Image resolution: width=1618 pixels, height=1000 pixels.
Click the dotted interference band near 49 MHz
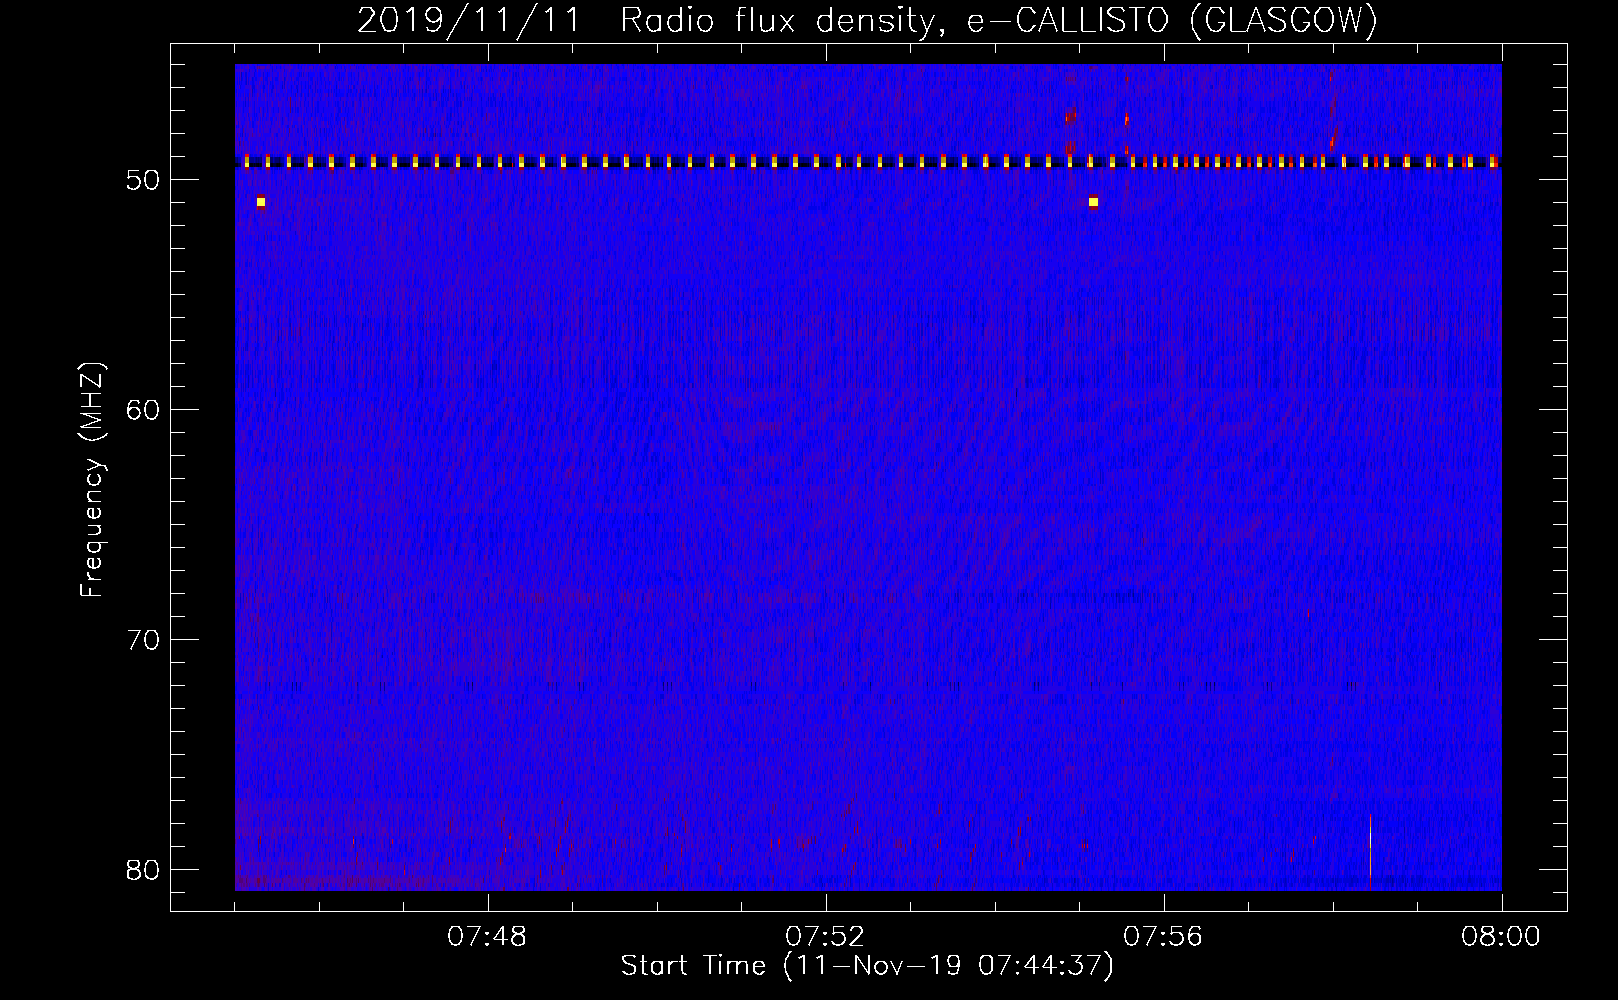point(868,161)
